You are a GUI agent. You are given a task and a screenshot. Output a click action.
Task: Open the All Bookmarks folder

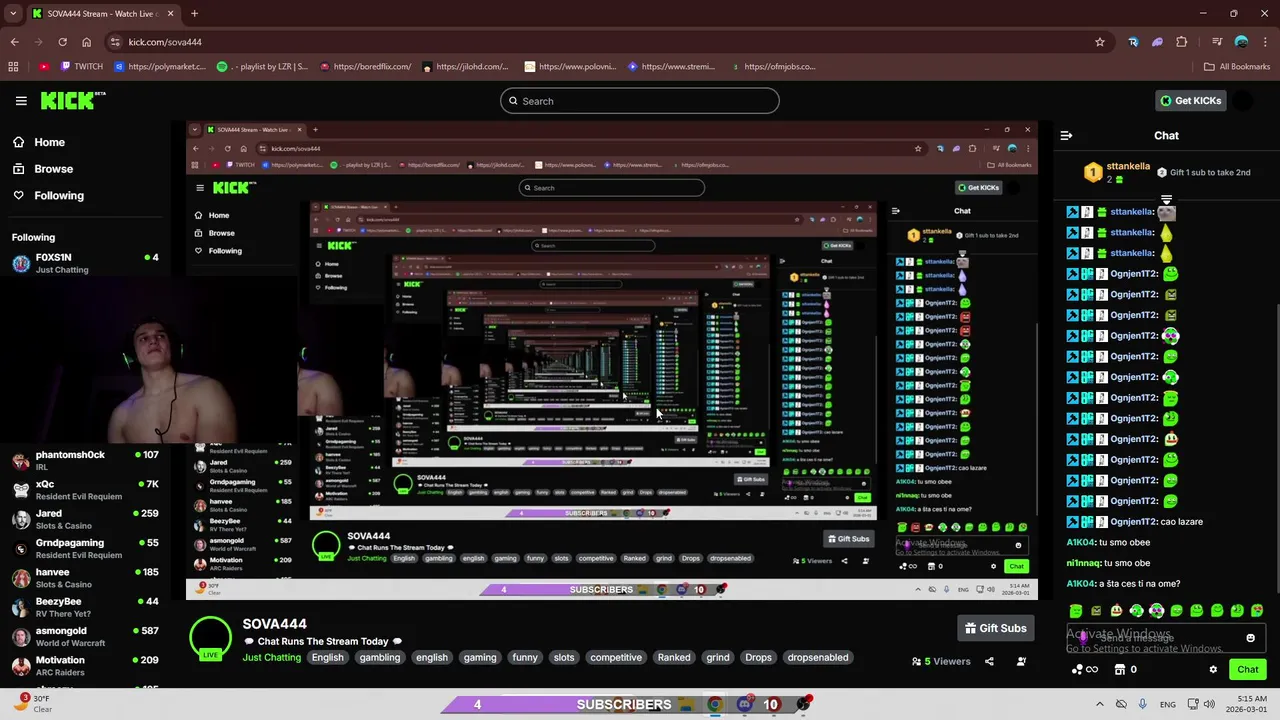tap(1237, 67)
